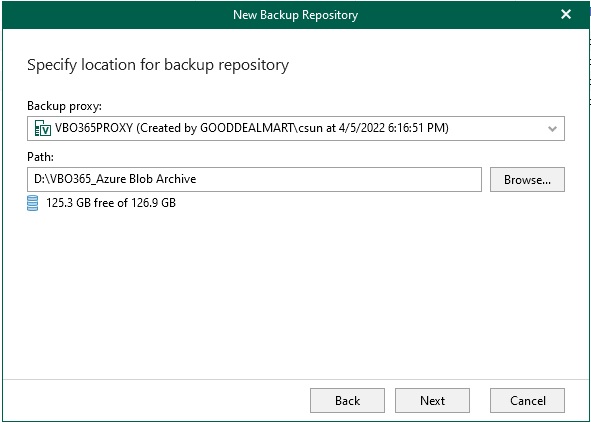Close the New Backup Repository dialog
Viewport: 591px width, 423px height.
[x=566, y=14]
